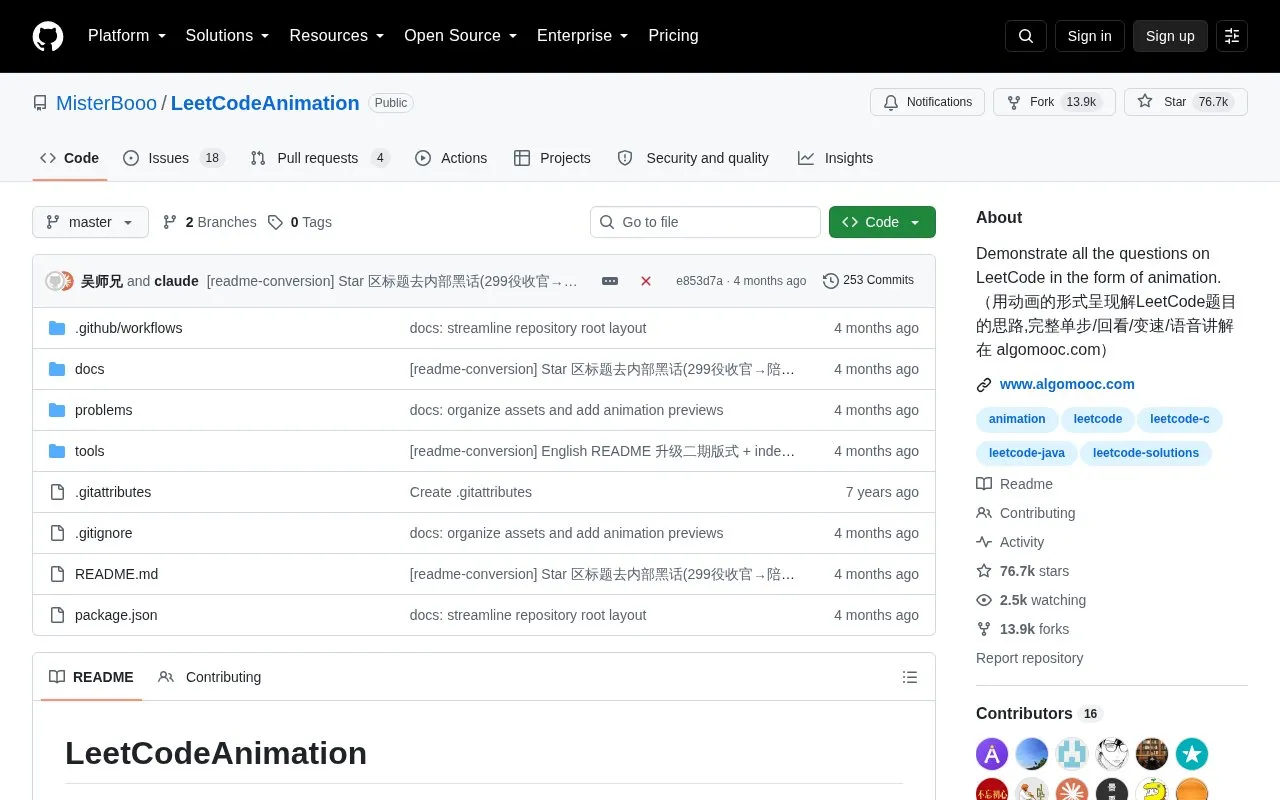Click the GitHub logo icon
Image resolution: width=1280 pixels, height=800 pixels.
[48, 36]
